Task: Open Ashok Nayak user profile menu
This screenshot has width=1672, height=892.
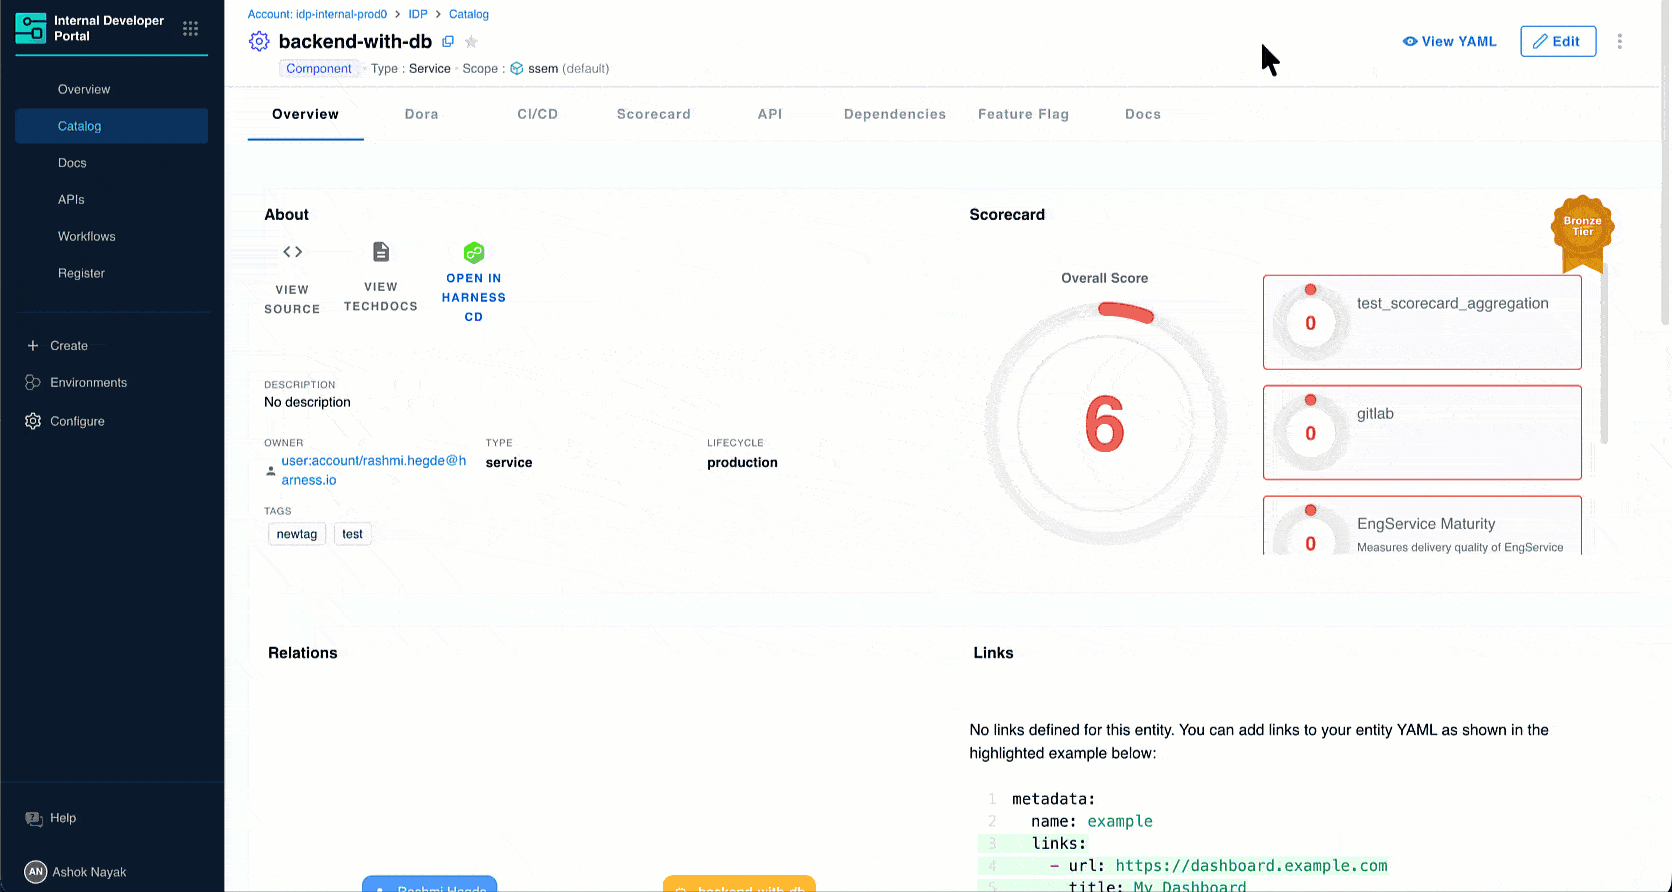Action: pos(88,872)
